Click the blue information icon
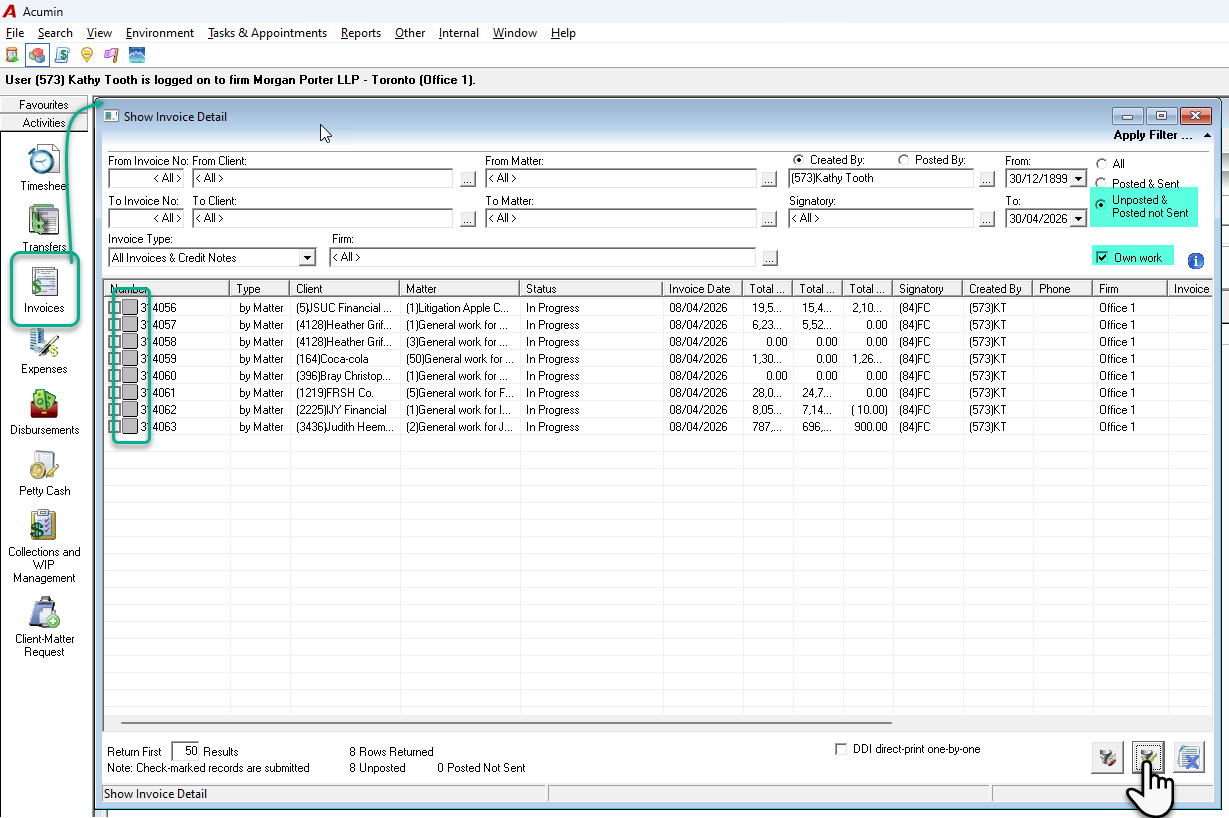 (x=1195, y=261)
